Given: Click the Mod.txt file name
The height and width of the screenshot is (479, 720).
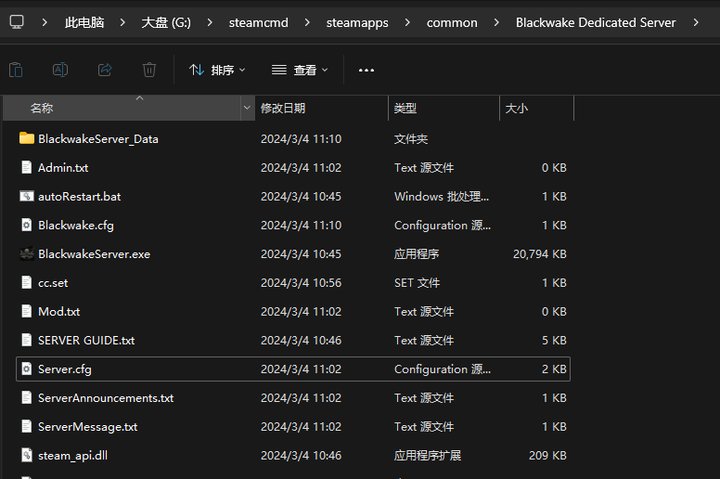Looking at the screenshot, I should coord(59,312).
